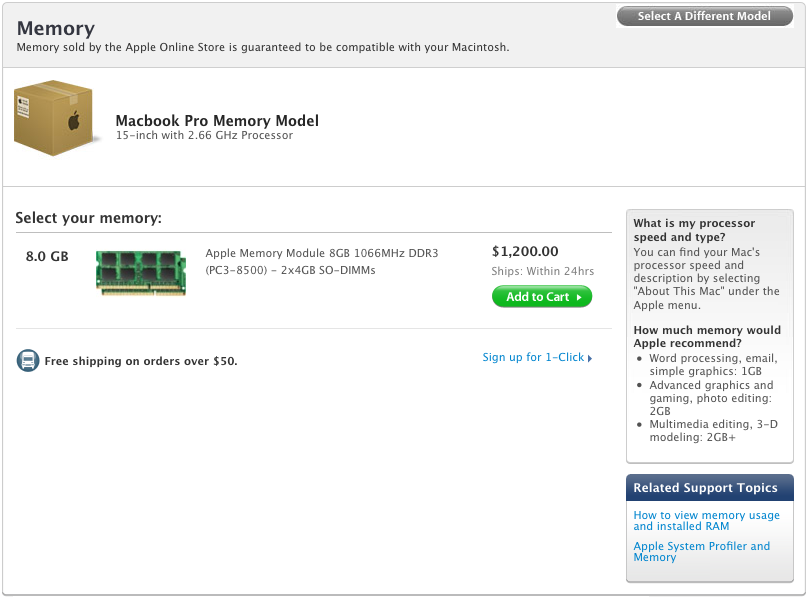
Task: Click the free shipping truck icon
Action: click(x=28, y=360)
